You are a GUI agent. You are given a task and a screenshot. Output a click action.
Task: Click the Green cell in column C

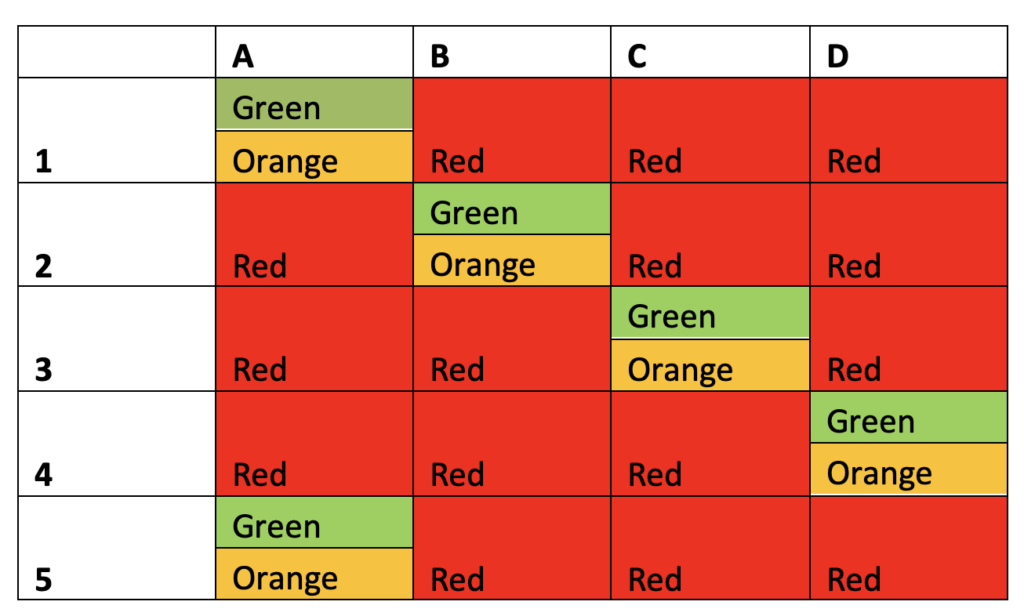point(710,313)
